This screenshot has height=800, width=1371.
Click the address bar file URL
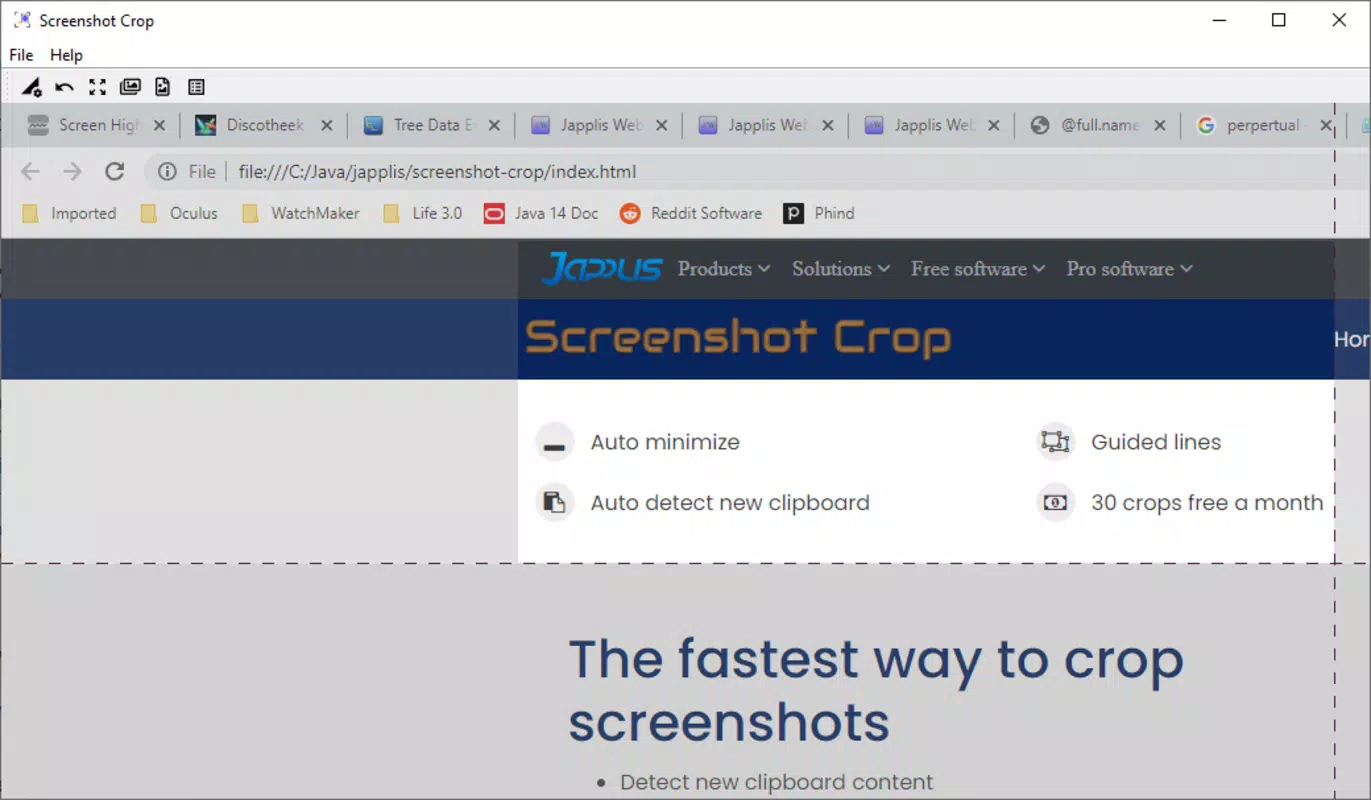point(437,172)
